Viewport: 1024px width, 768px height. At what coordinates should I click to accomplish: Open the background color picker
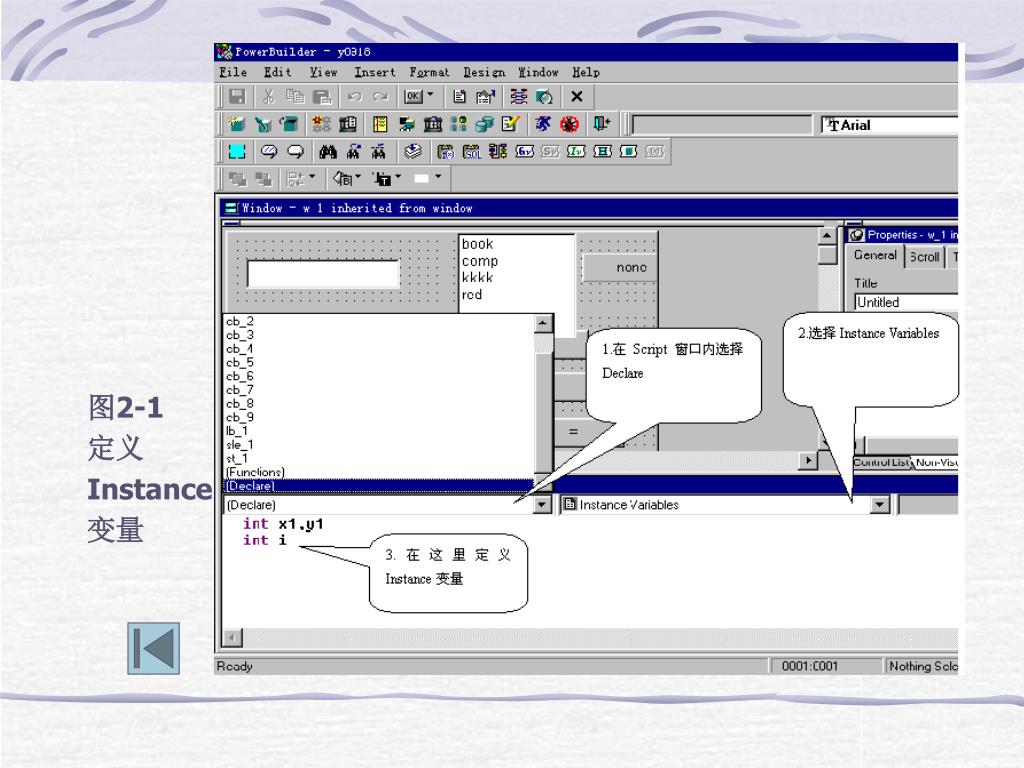point(347,178)
